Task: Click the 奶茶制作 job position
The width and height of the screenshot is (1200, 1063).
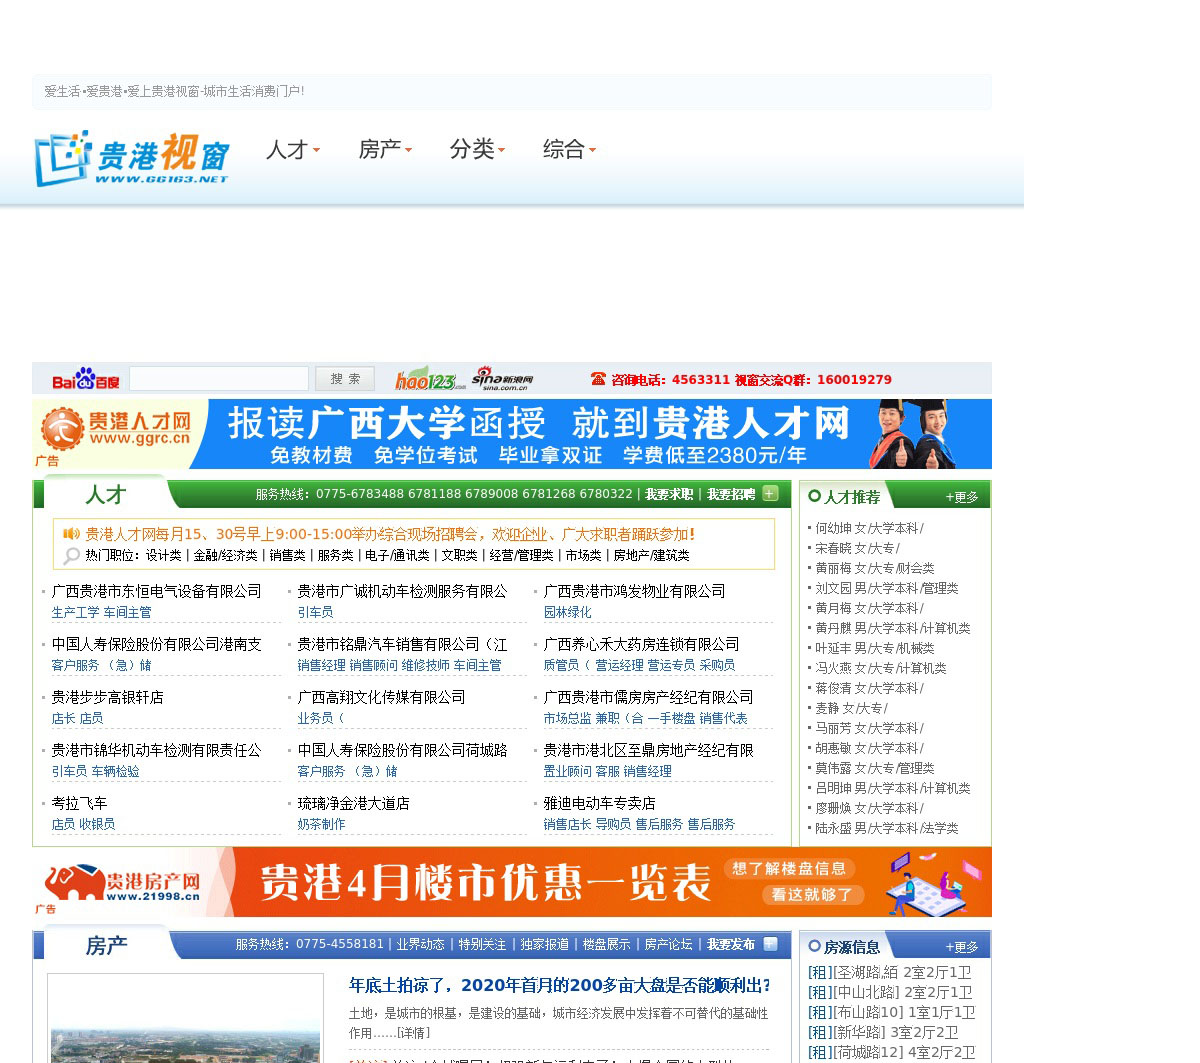Action: (321, 824)
